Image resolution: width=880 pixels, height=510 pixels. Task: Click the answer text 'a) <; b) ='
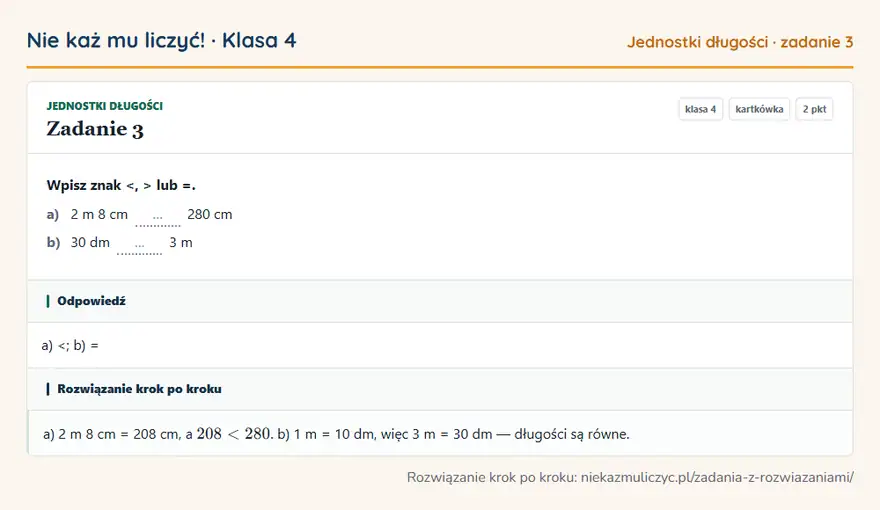[x=70, y=346]
